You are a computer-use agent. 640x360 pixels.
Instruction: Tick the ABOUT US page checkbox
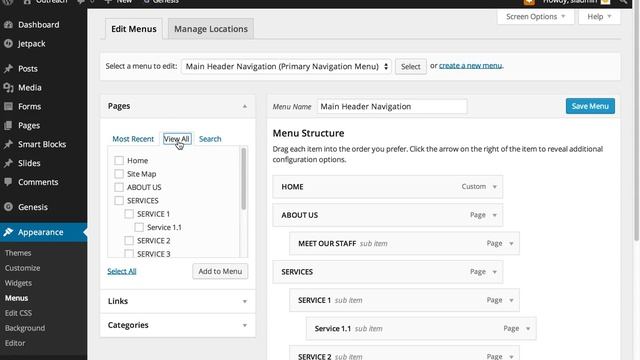[119, 187]
